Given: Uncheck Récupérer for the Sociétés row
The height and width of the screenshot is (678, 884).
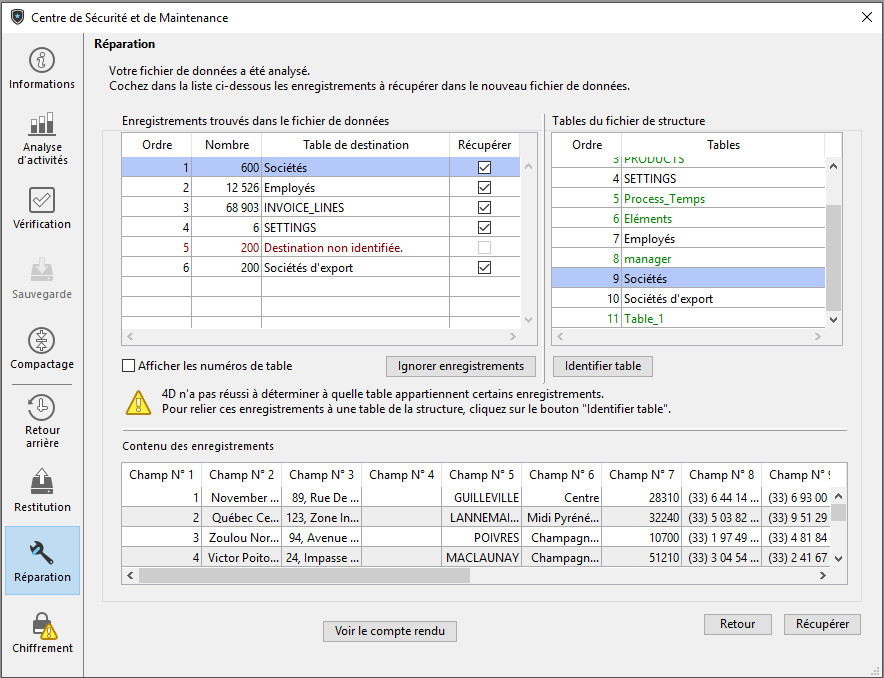Looking at the screenshot, I should point(484,168).
